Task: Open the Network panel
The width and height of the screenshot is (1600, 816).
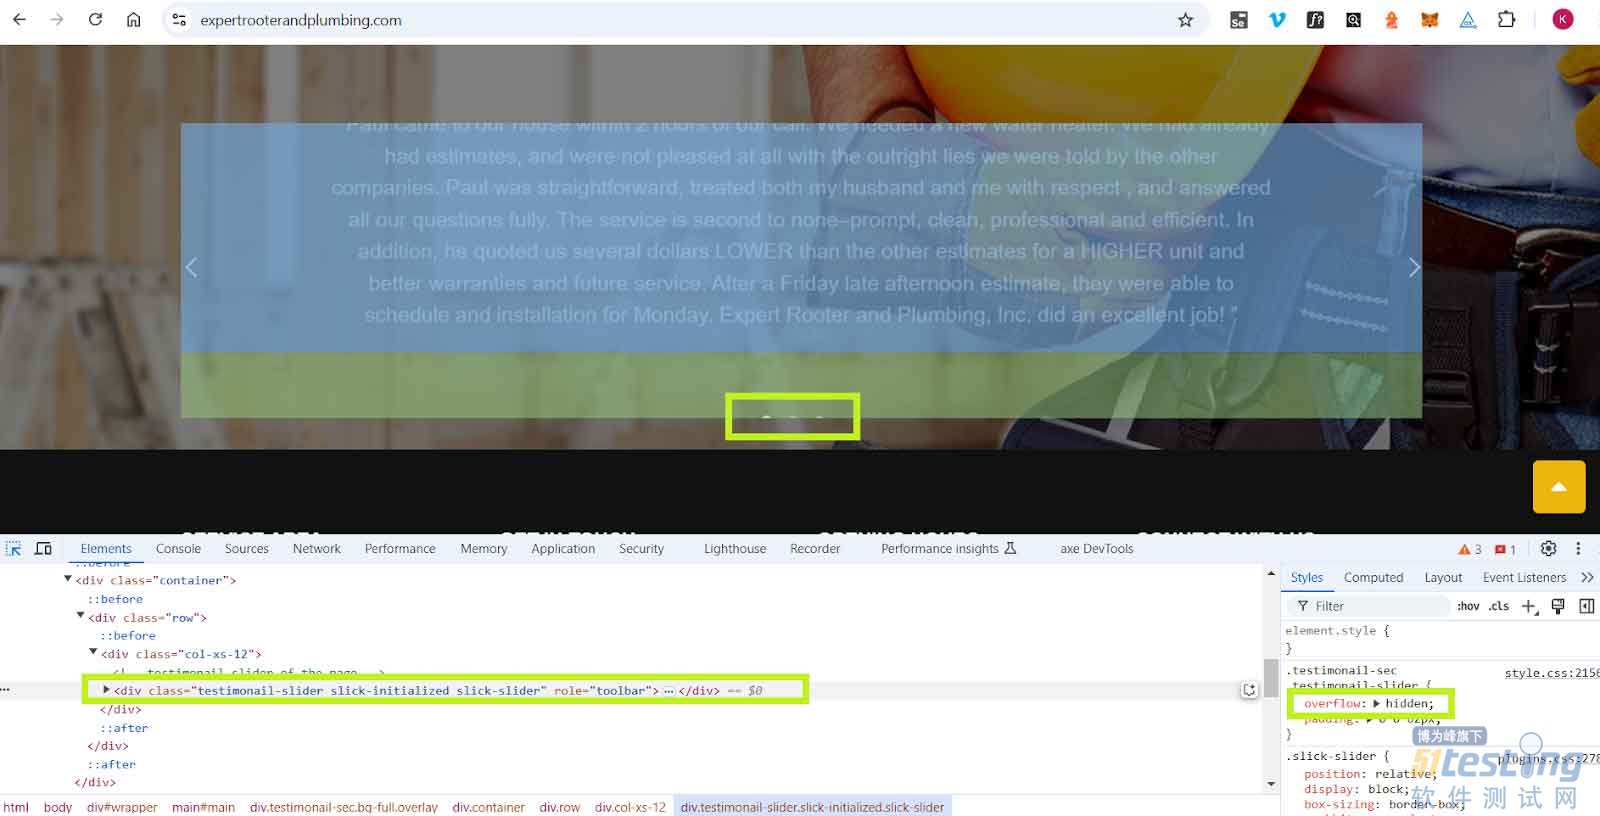Action: pos(317,549)
